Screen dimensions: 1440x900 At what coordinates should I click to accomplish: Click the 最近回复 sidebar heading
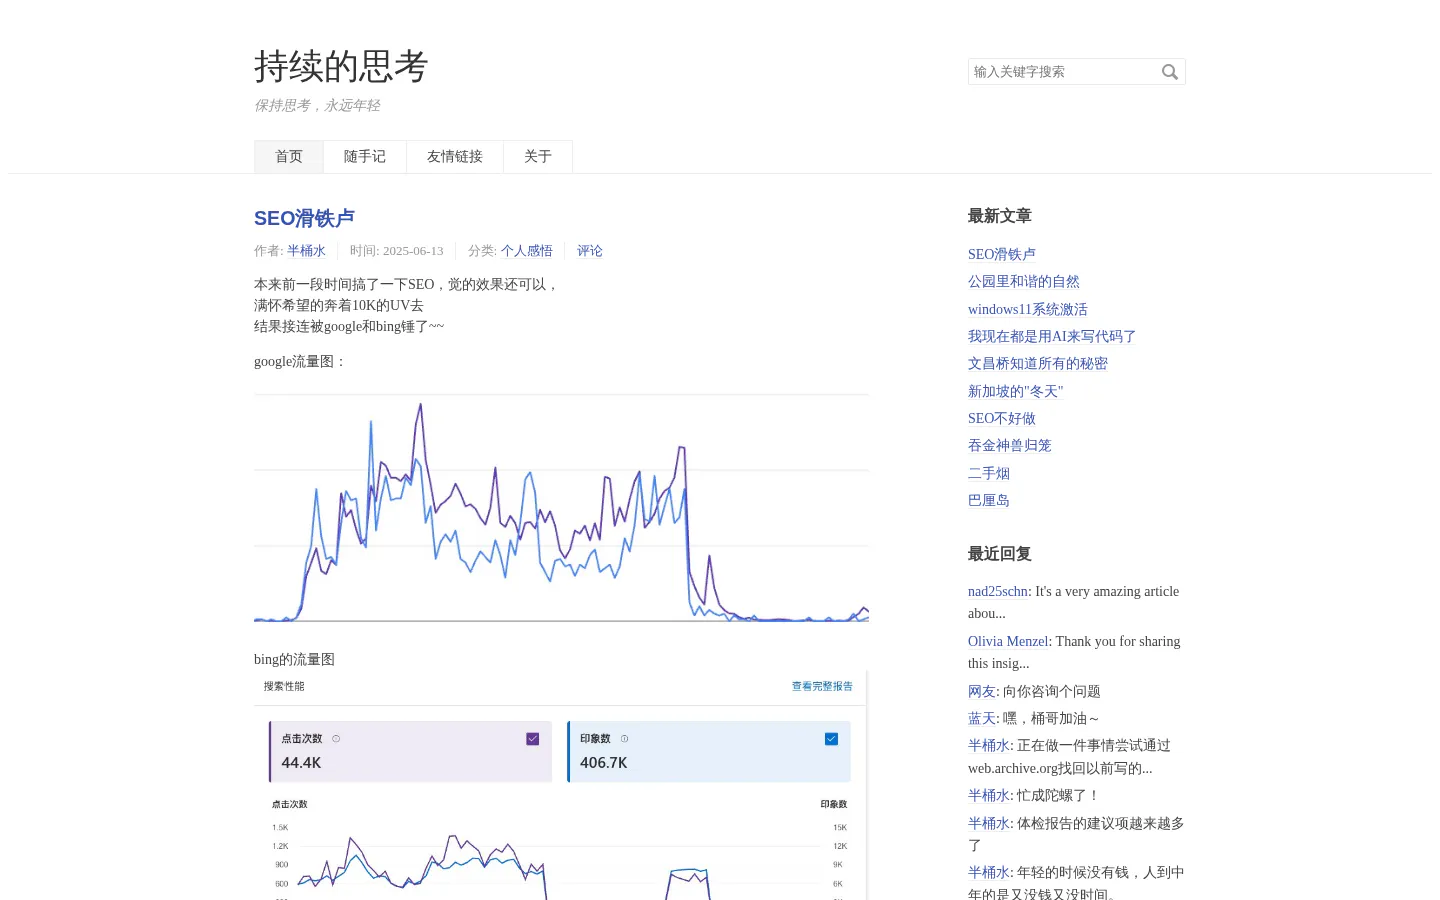point(1000,554)
